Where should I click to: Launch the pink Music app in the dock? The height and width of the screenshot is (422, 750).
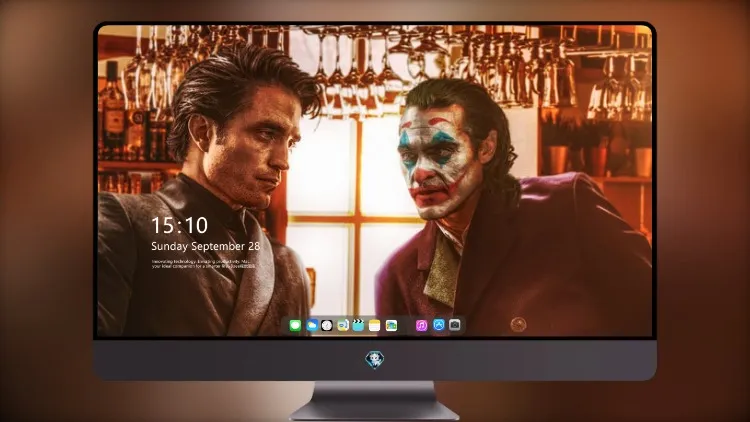coord(421,325)
